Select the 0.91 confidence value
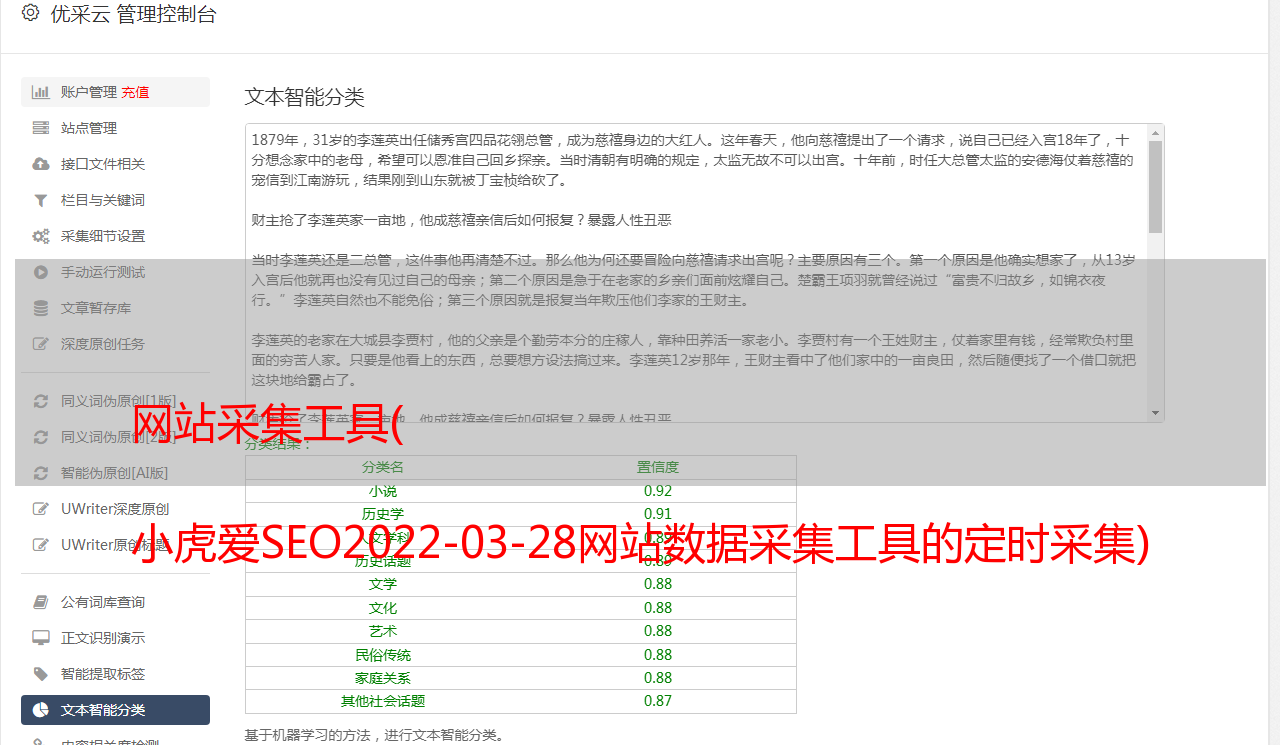Viewport: 1280px width, 745px height. pyautogui.click(x=658, y=514)
